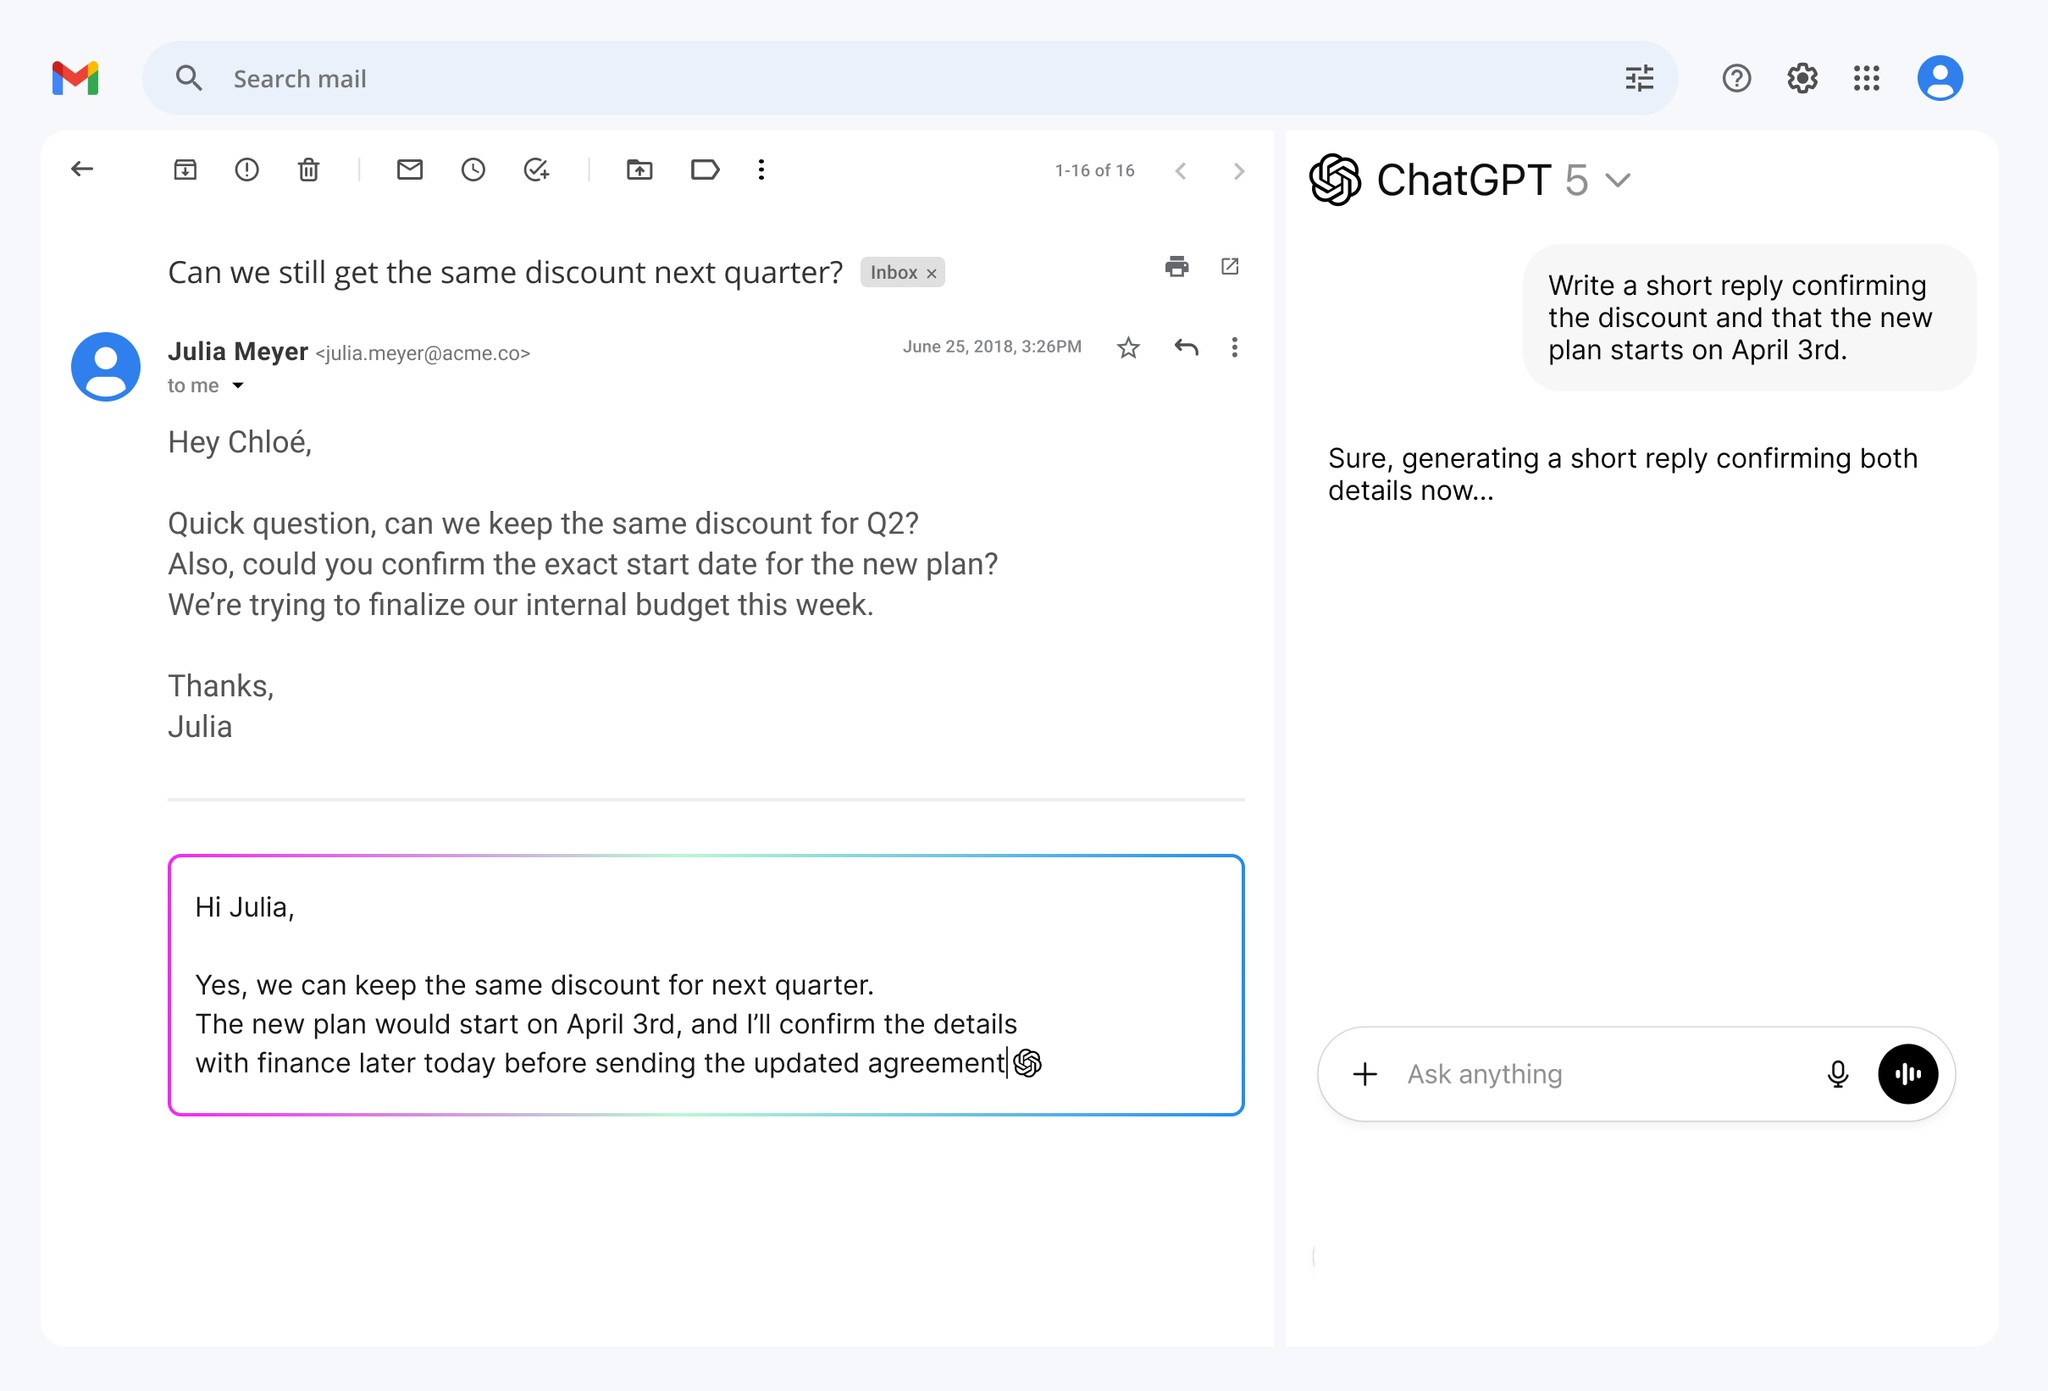Move email to another folder

click(640, 170)
